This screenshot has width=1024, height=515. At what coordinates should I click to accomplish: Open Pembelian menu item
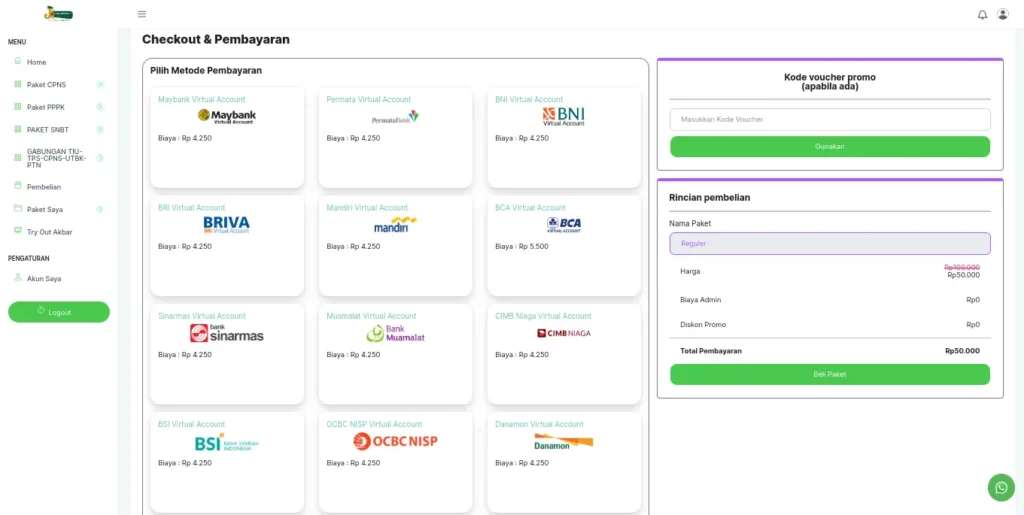pyautogui.click(x=44, y=187)
